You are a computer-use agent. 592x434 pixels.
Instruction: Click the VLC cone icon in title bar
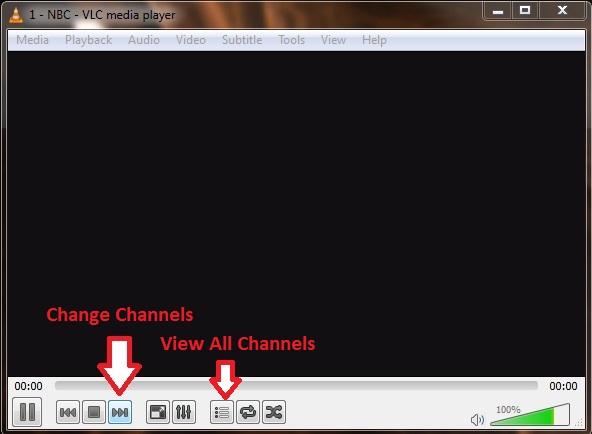[16, 15]
